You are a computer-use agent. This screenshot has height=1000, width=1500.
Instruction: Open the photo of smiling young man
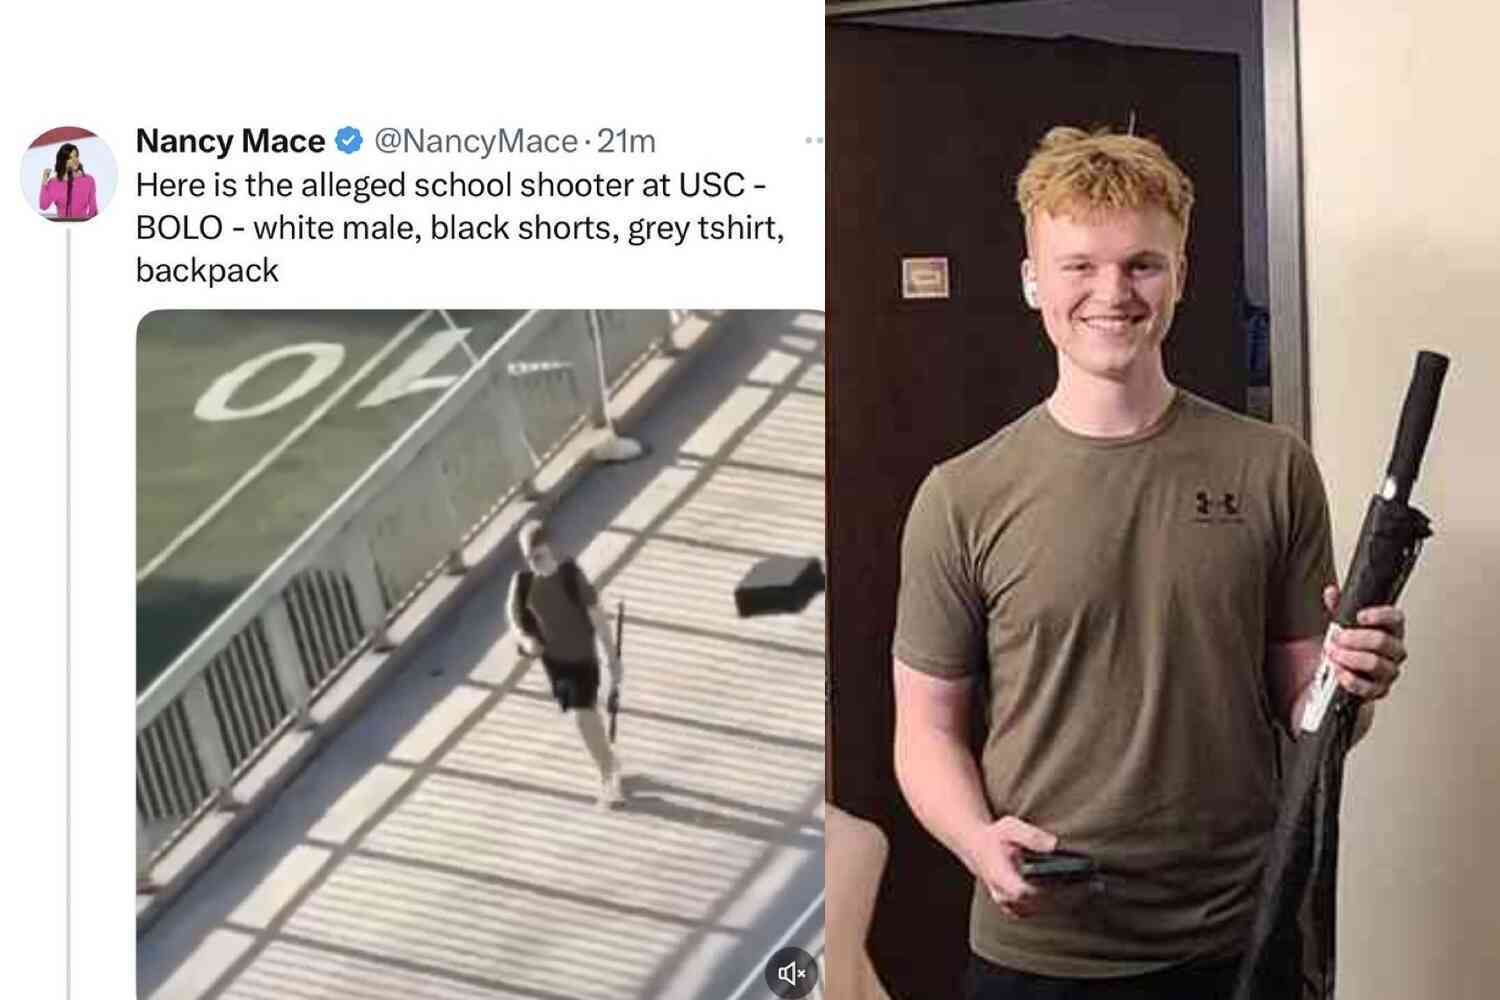click(1162, 500)
